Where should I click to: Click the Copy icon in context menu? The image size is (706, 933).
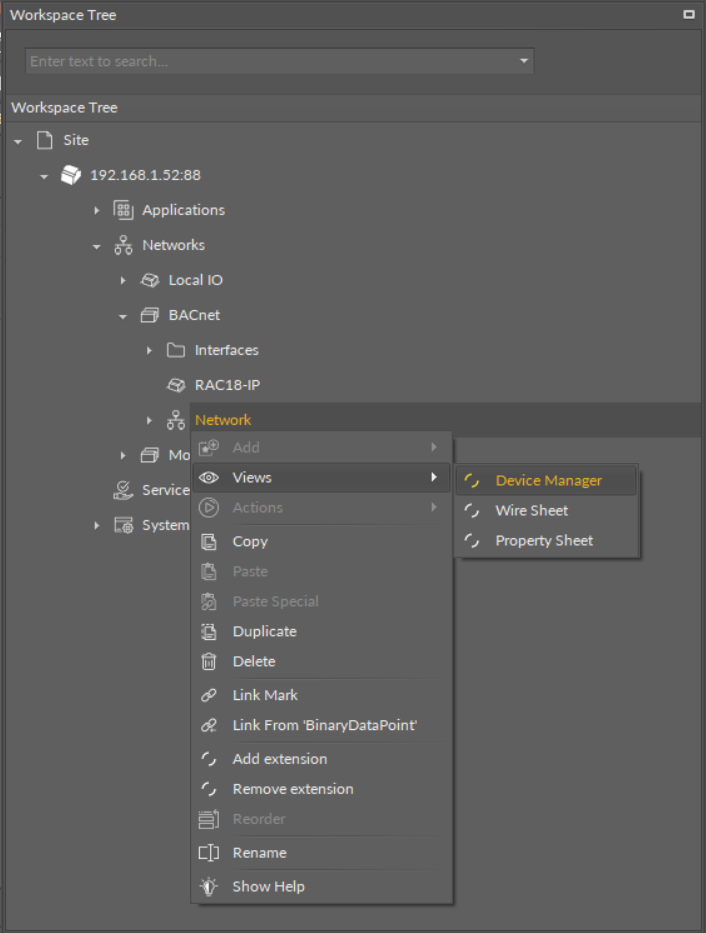coord(209,541)
